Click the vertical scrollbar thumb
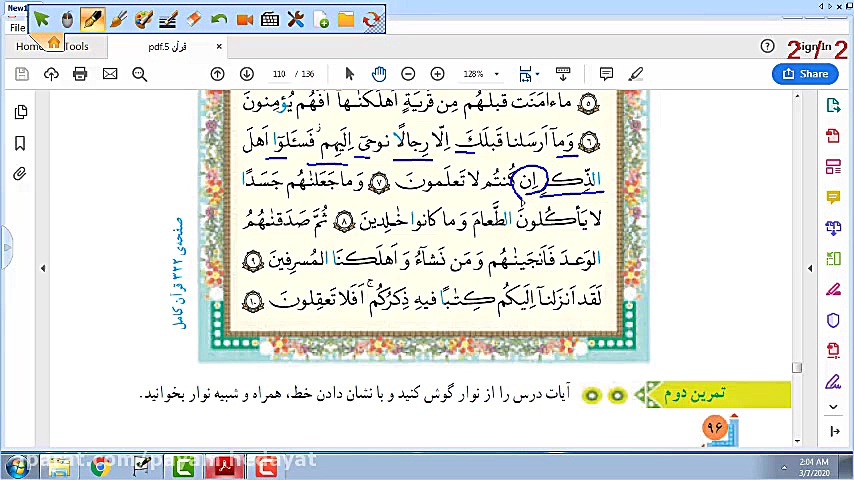The image size is (854, 480). 797,367
